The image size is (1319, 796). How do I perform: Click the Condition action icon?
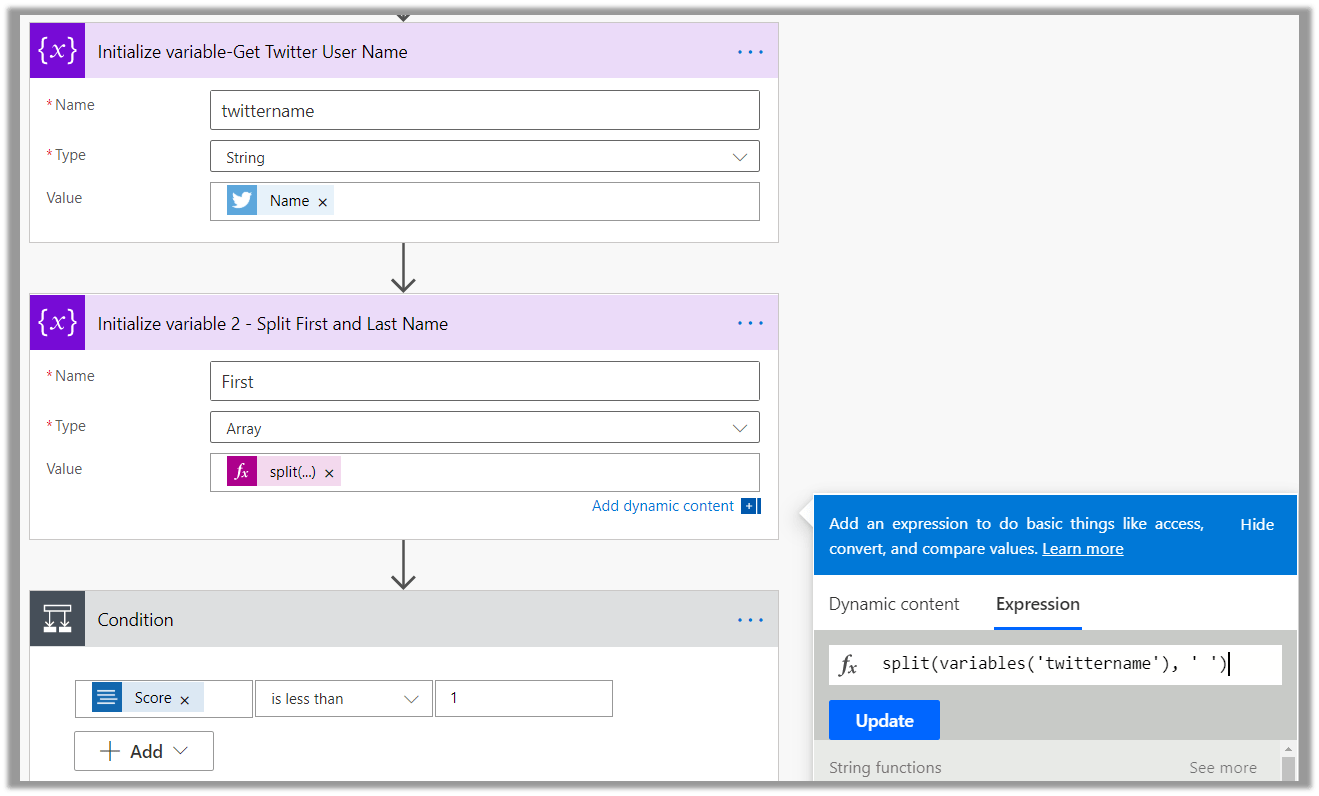[57, 619]
